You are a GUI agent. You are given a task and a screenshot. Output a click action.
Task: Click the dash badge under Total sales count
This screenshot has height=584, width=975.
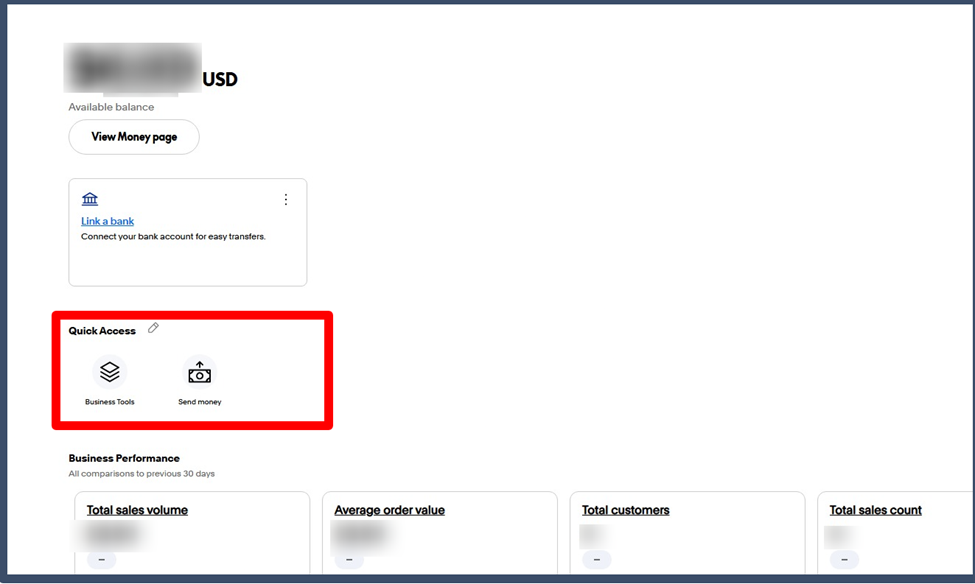[844, 560]
